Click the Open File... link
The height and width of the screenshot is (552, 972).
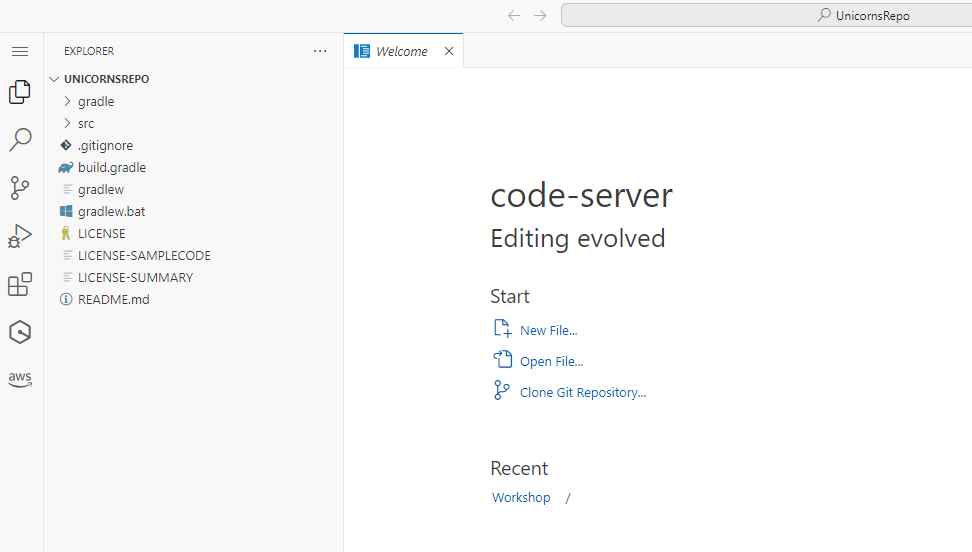(551, 362)
